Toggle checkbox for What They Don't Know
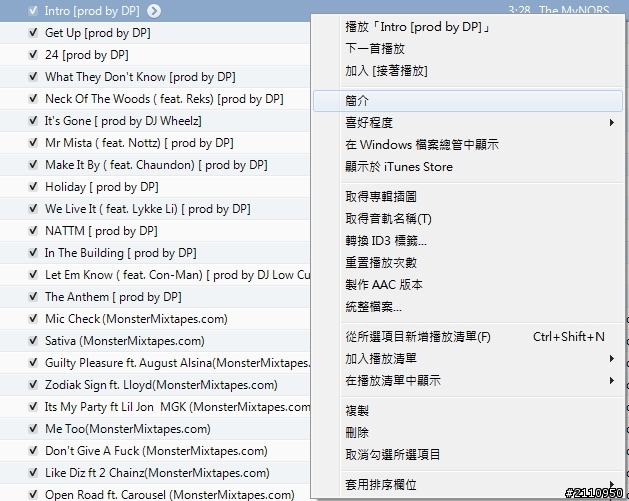The image size is (629, 501). coord(33,77)
